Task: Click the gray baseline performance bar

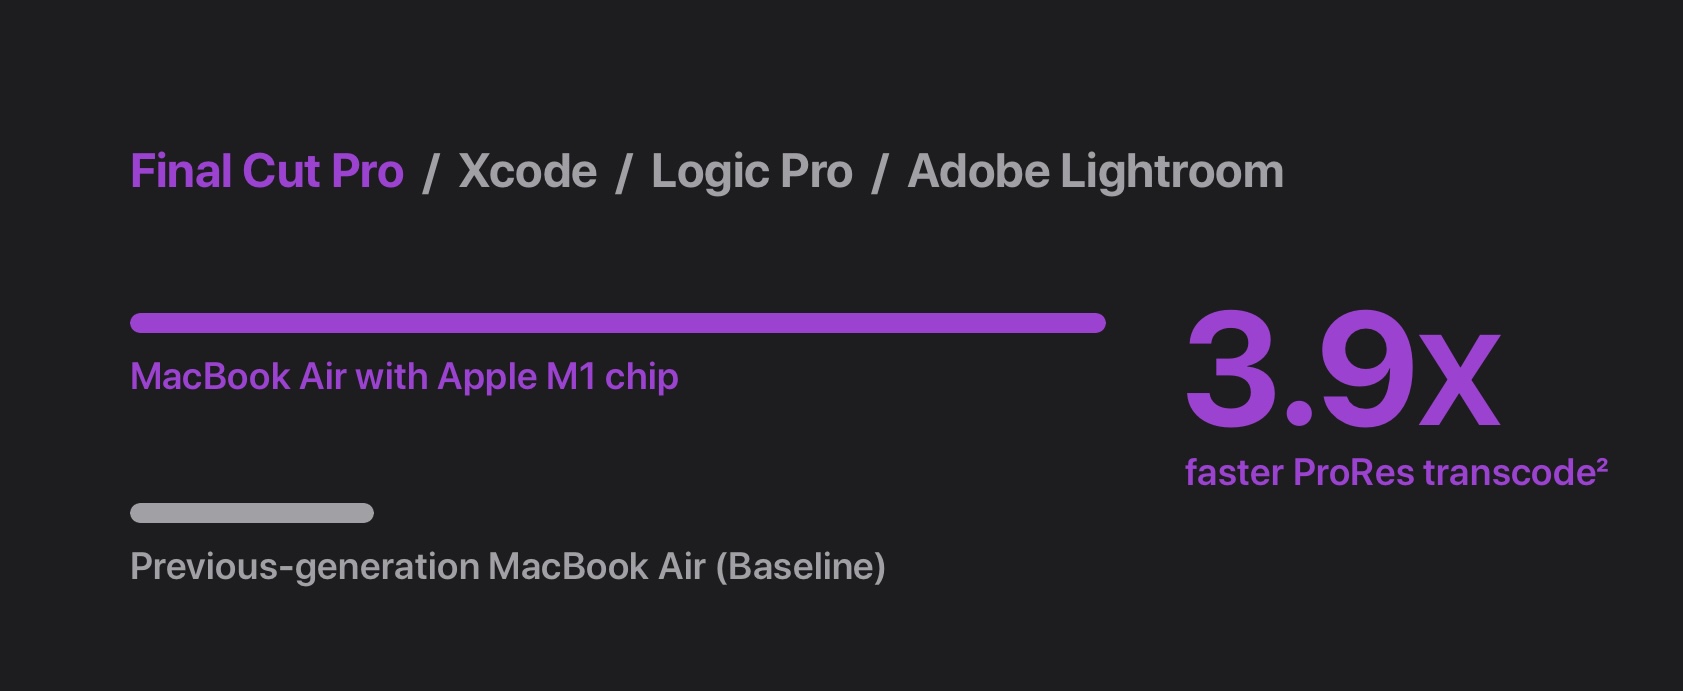Action: [x=252, y=513]
